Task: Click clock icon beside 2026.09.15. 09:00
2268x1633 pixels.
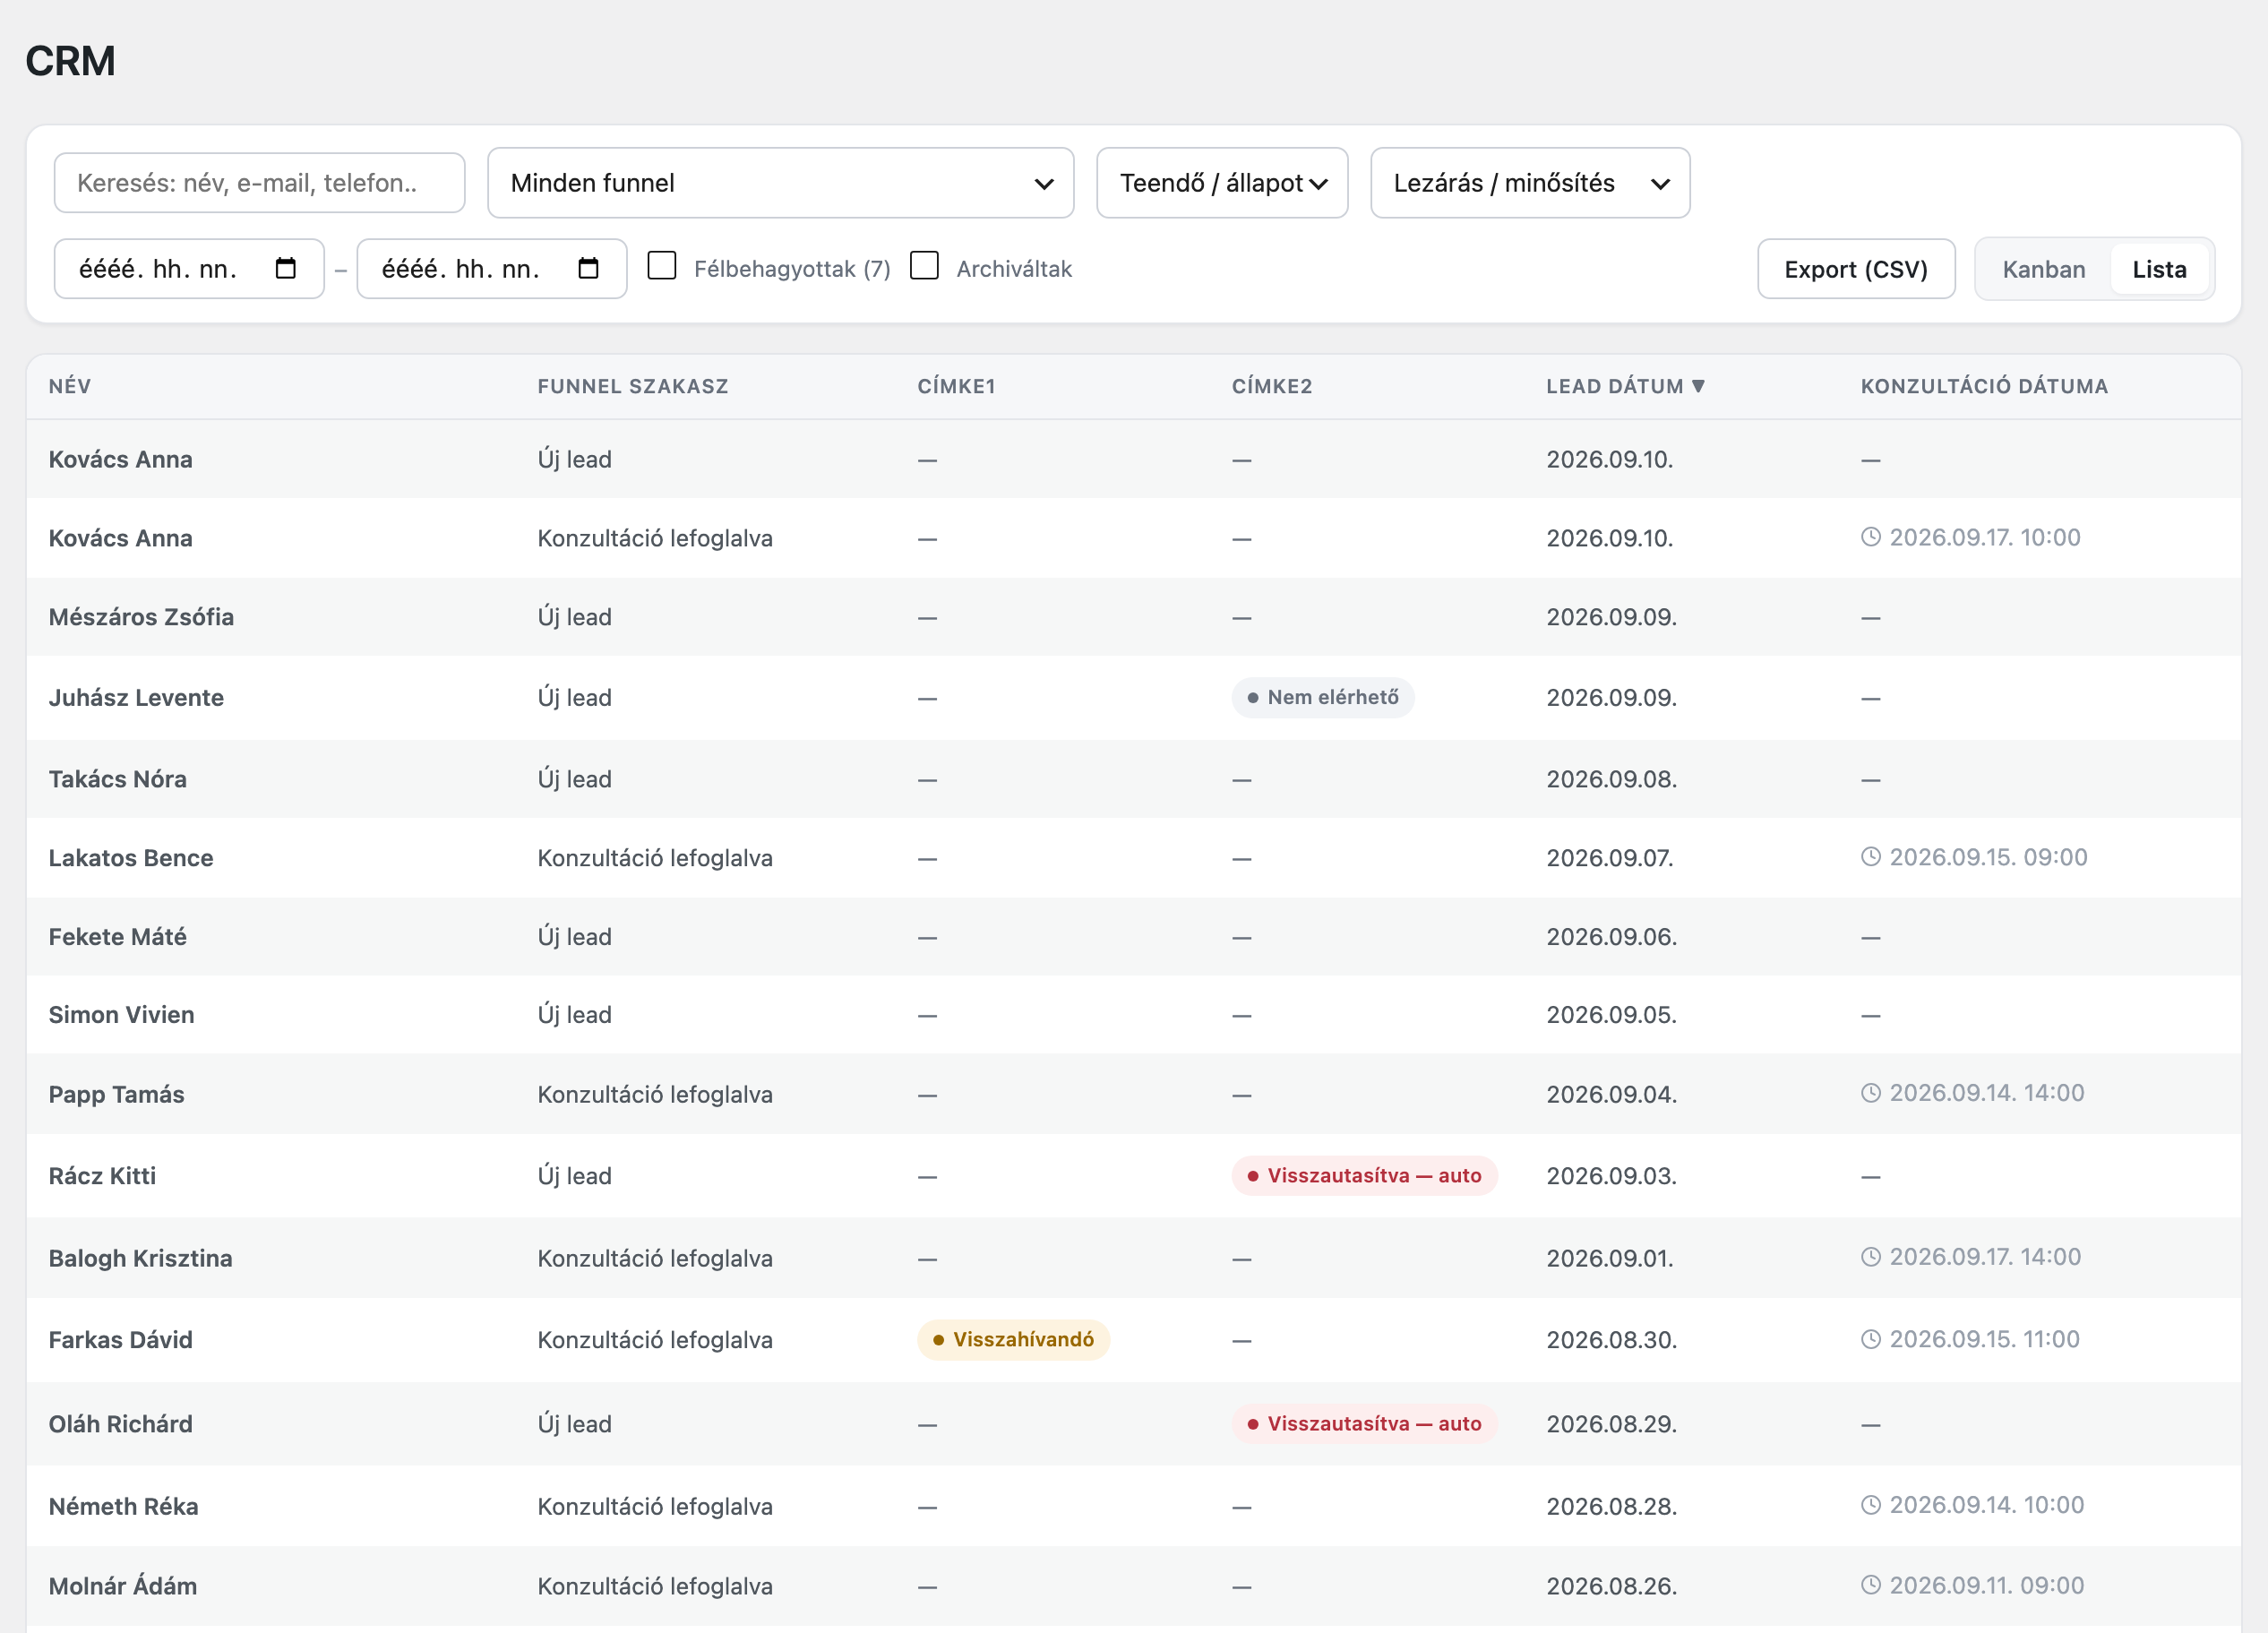Action: pyautogui.click(x=1871, y=857)
